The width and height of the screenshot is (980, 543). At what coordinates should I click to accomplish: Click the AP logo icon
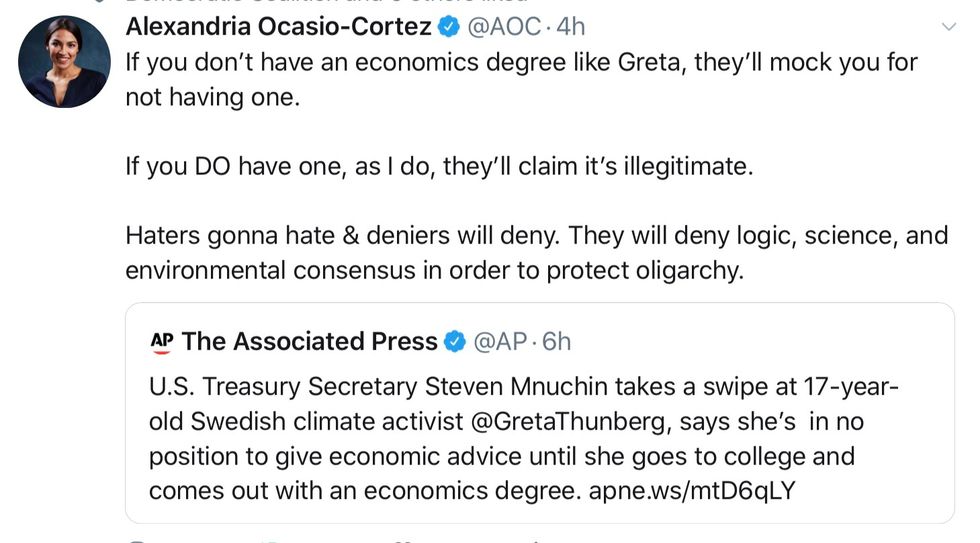161,342
